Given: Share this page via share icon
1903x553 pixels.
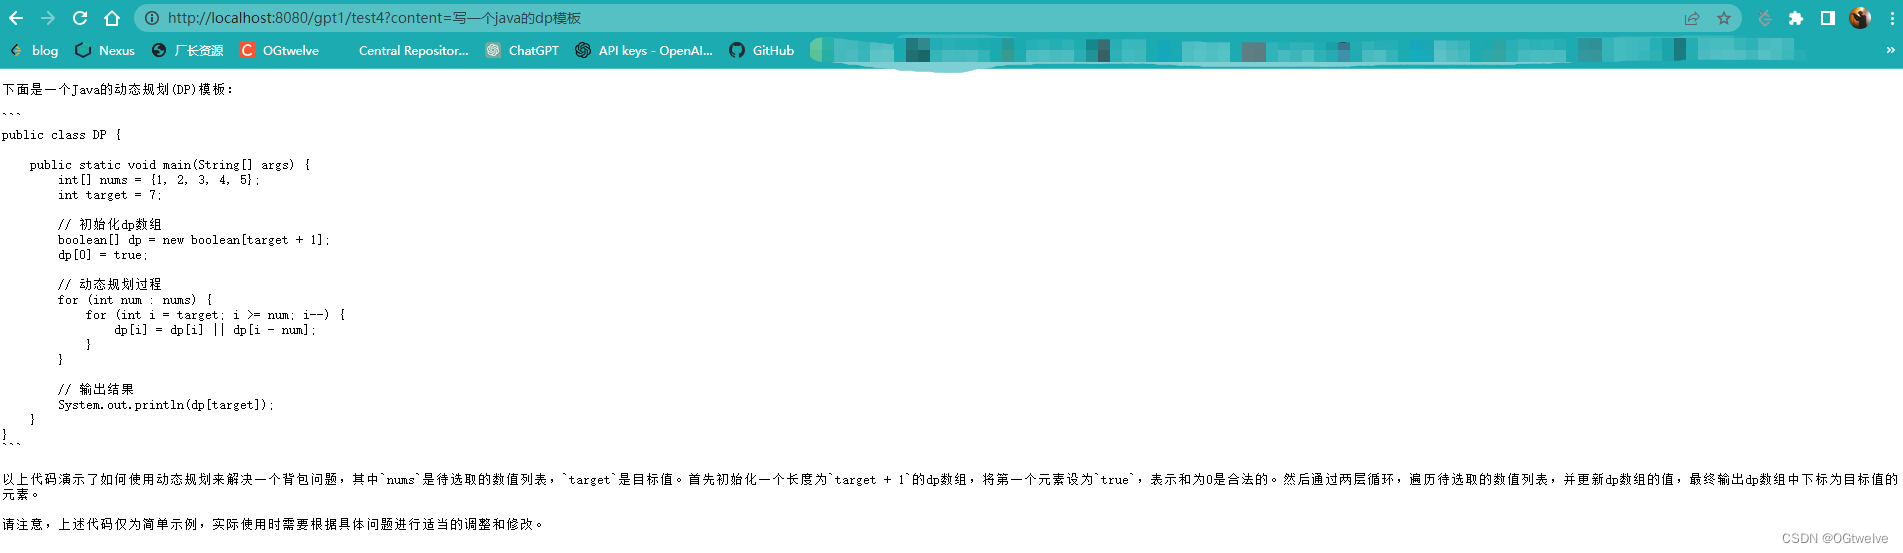Looking at the screenshot, I should click(1692, 18).
